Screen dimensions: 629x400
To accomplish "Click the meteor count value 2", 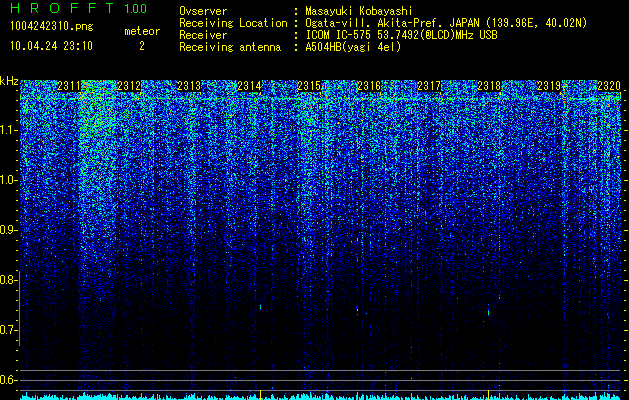I will [x=142, y=46].
